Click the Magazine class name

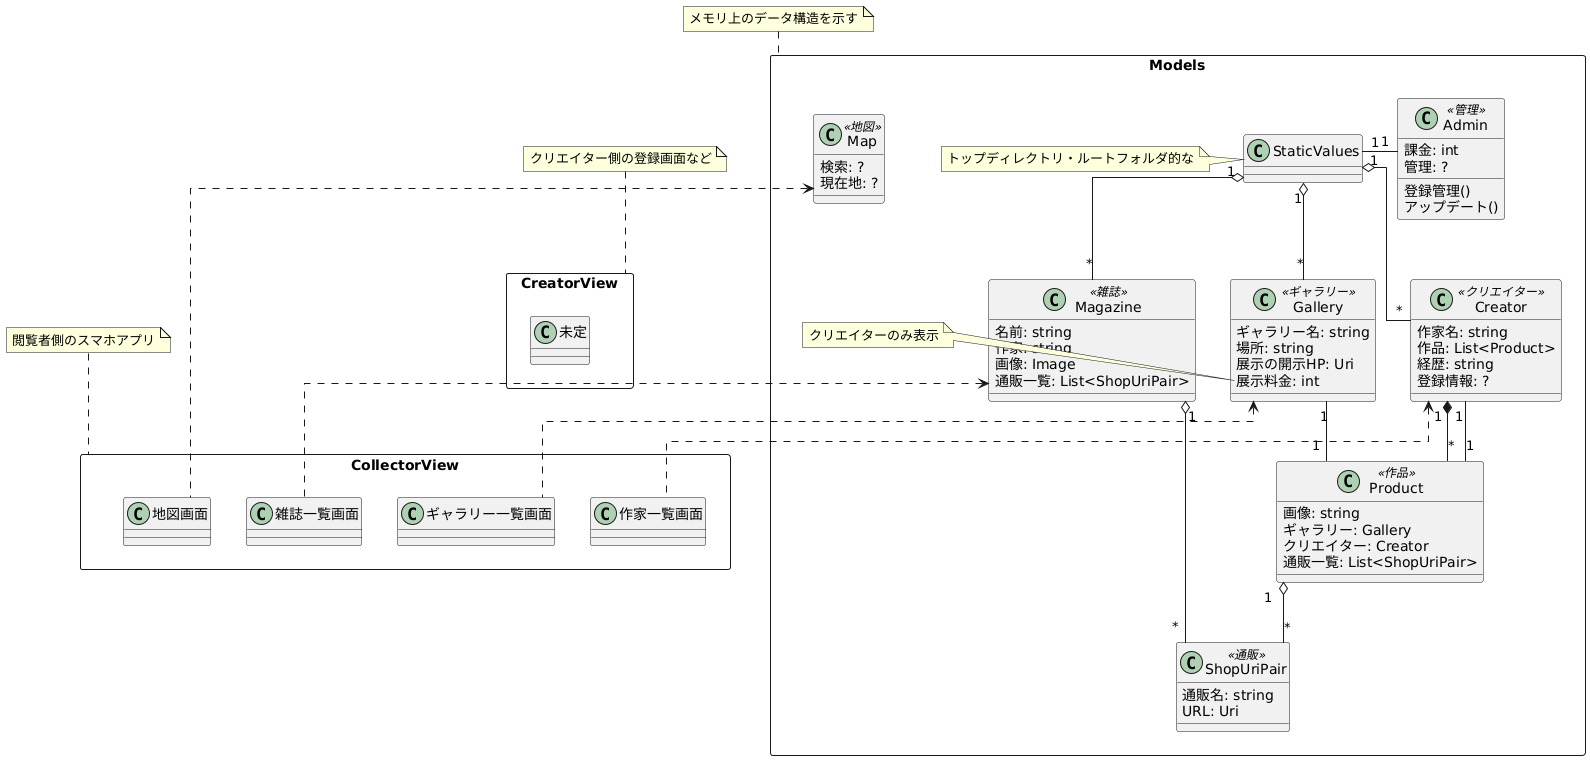[1109, 307]
